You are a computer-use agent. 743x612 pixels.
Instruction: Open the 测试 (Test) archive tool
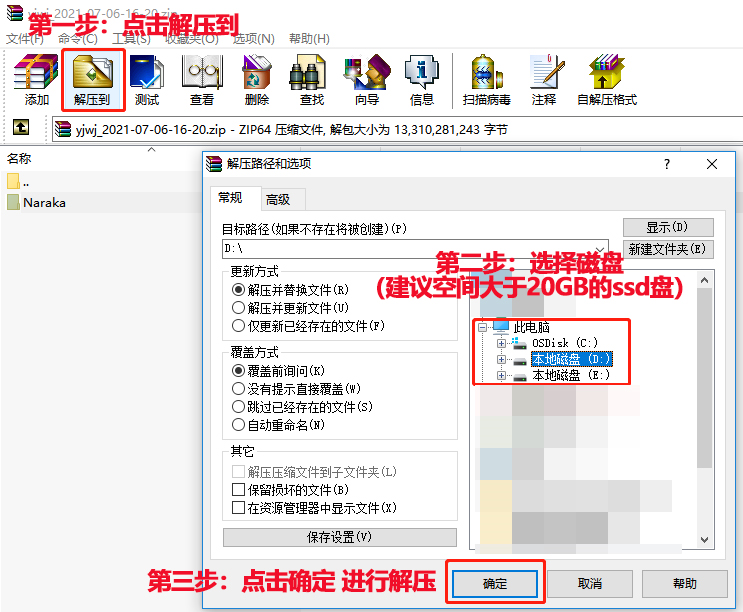click(x=147, y=79)
